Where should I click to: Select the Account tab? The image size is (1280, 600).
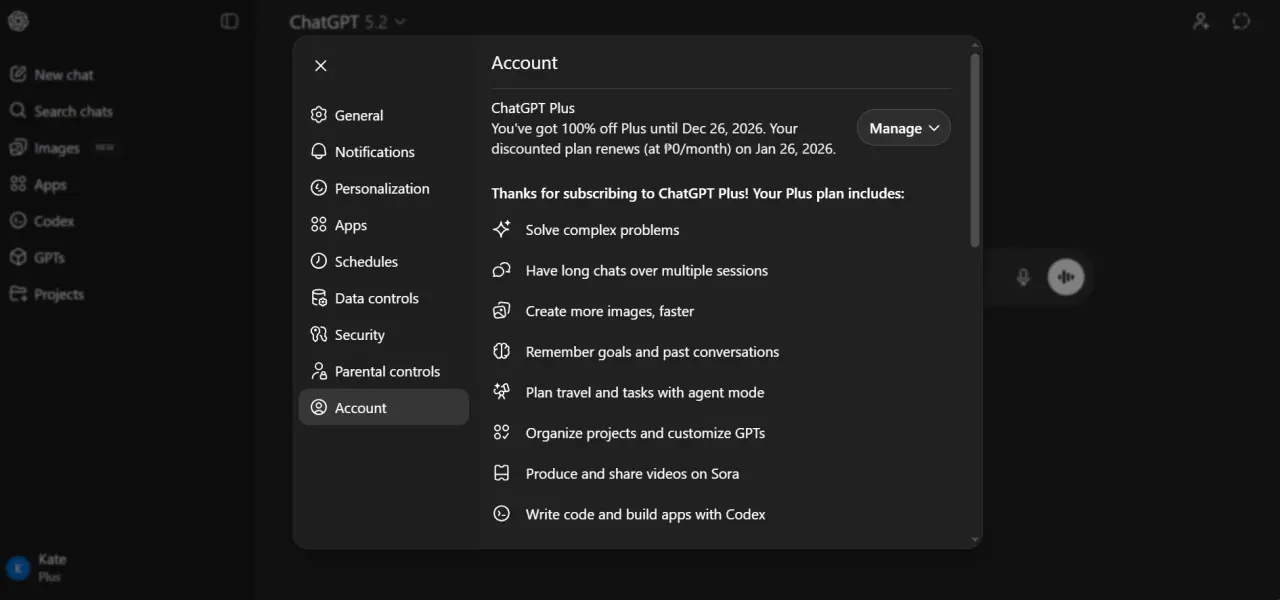(383, 408)
